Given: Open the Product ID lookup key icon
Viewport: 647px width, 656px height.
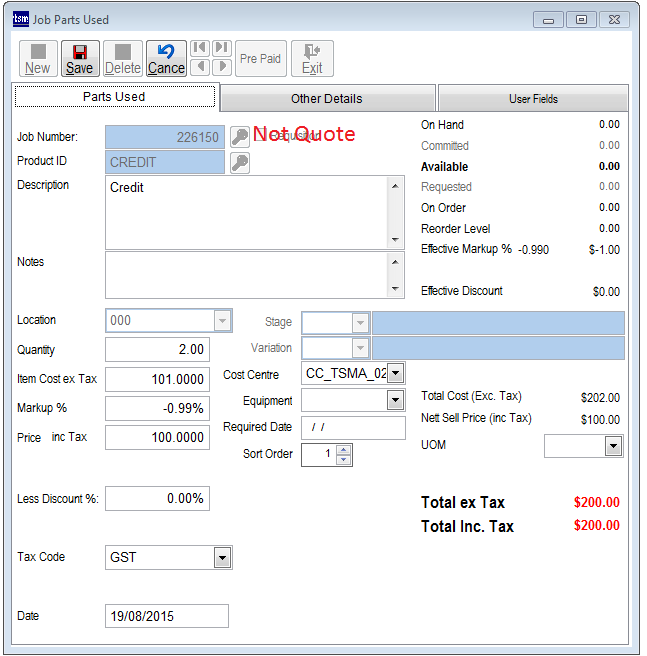Looking at the screenshot, I should click(240, 162).
